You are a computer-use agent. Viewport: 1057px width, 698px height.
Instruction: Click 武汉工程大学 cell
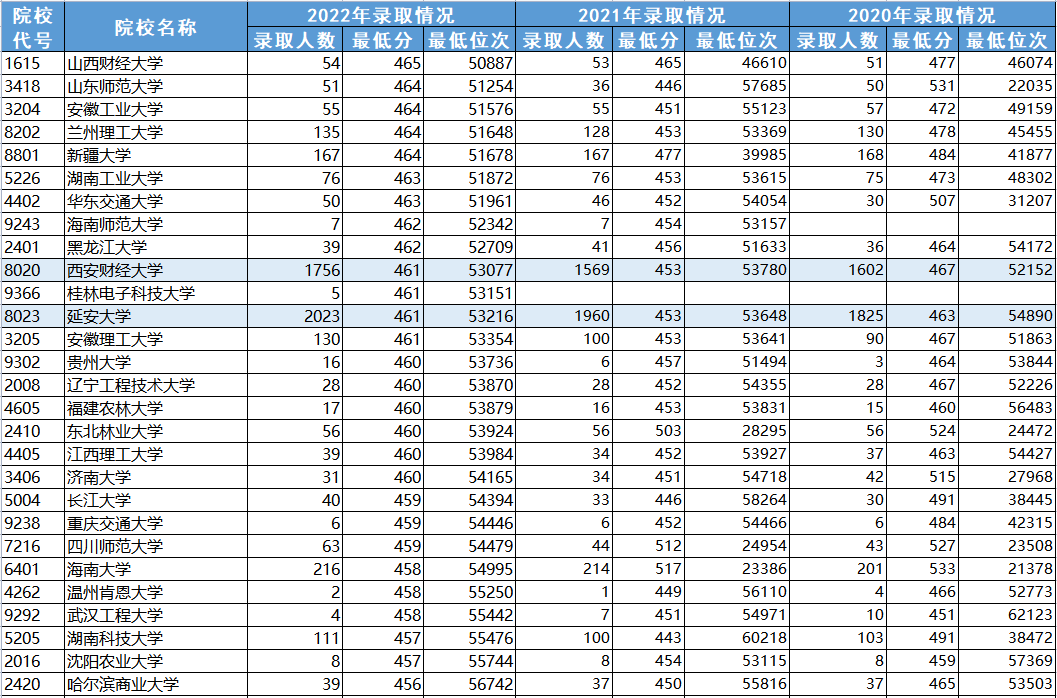coord(156,615)
